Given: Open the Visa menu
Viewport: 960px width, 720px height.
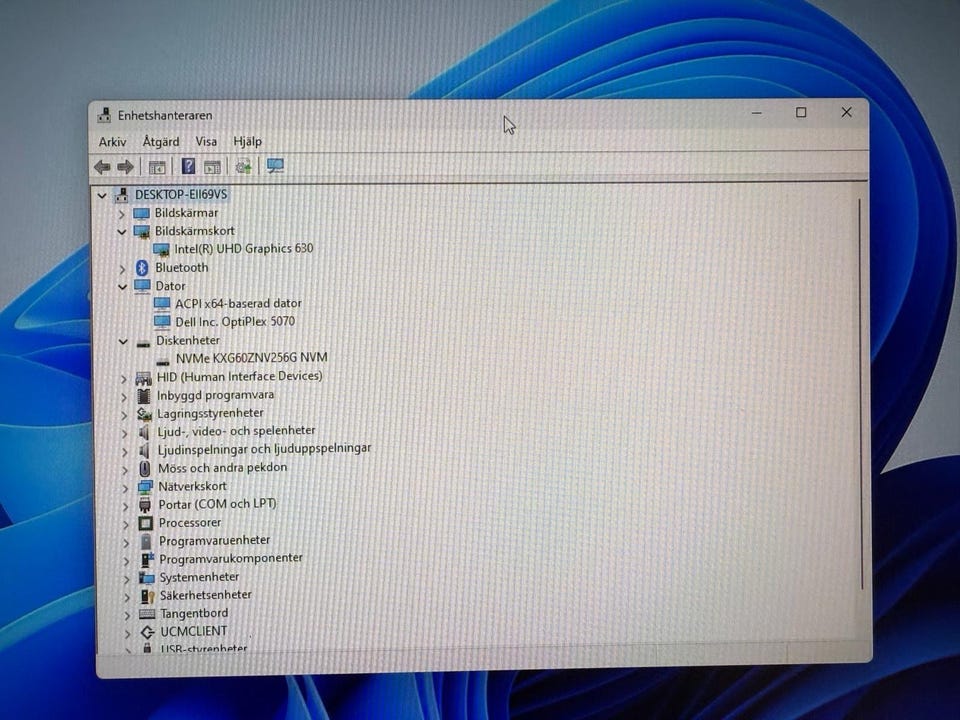Looking at the screenshot, I should tap(206, 141).
